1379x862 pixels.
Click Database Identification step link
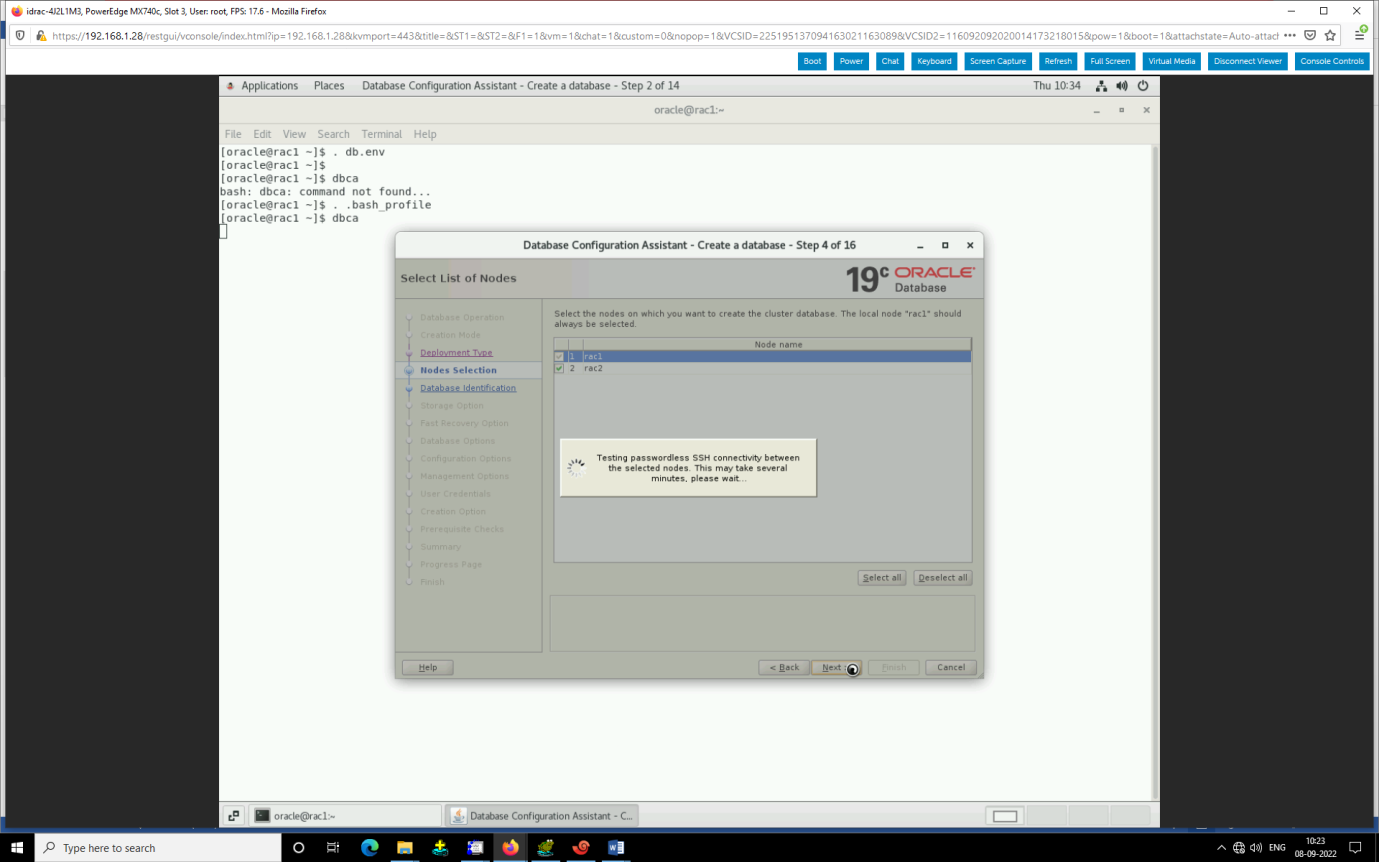click(468, 388)
